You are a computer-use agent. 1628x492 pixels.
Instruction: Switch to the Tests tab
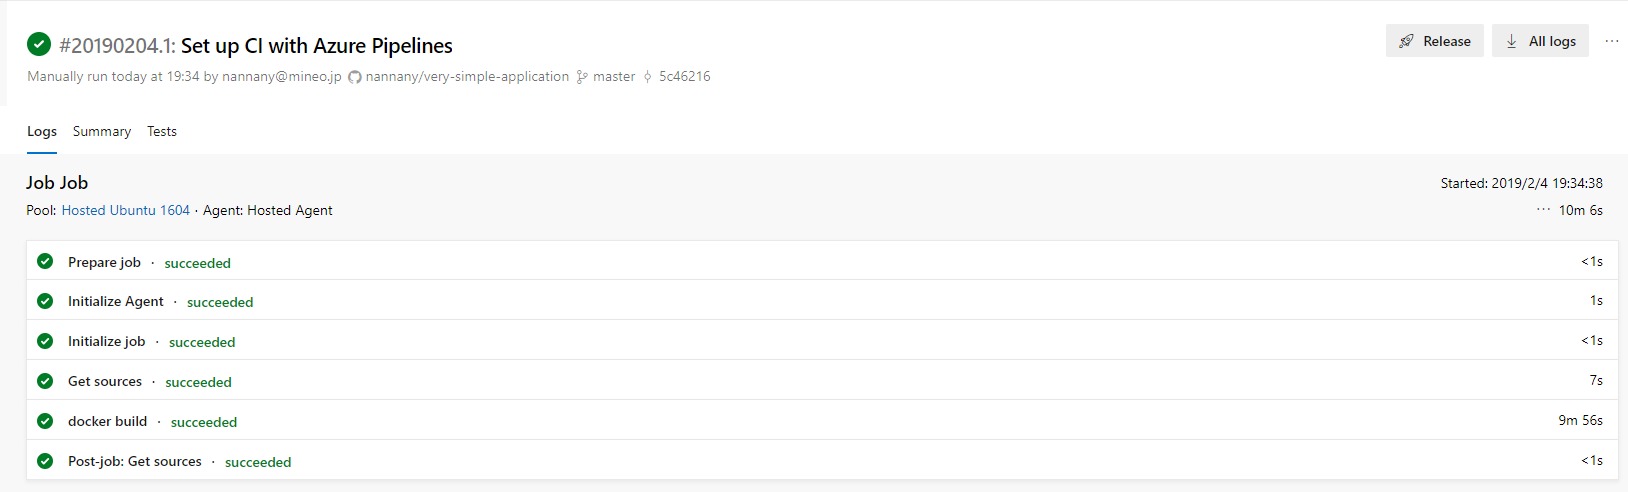tap(162, 131)
